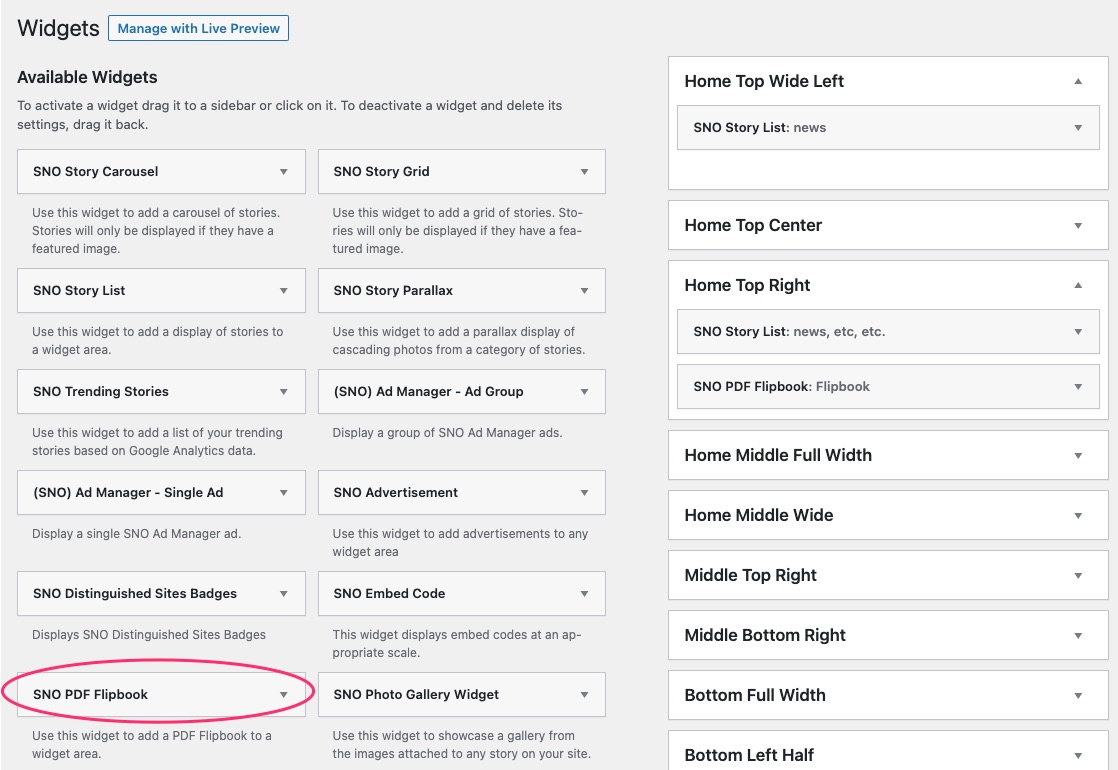Expand the SNO Story List available widget arrow
The image size is (1118, 770).
(x=284, y=291)
